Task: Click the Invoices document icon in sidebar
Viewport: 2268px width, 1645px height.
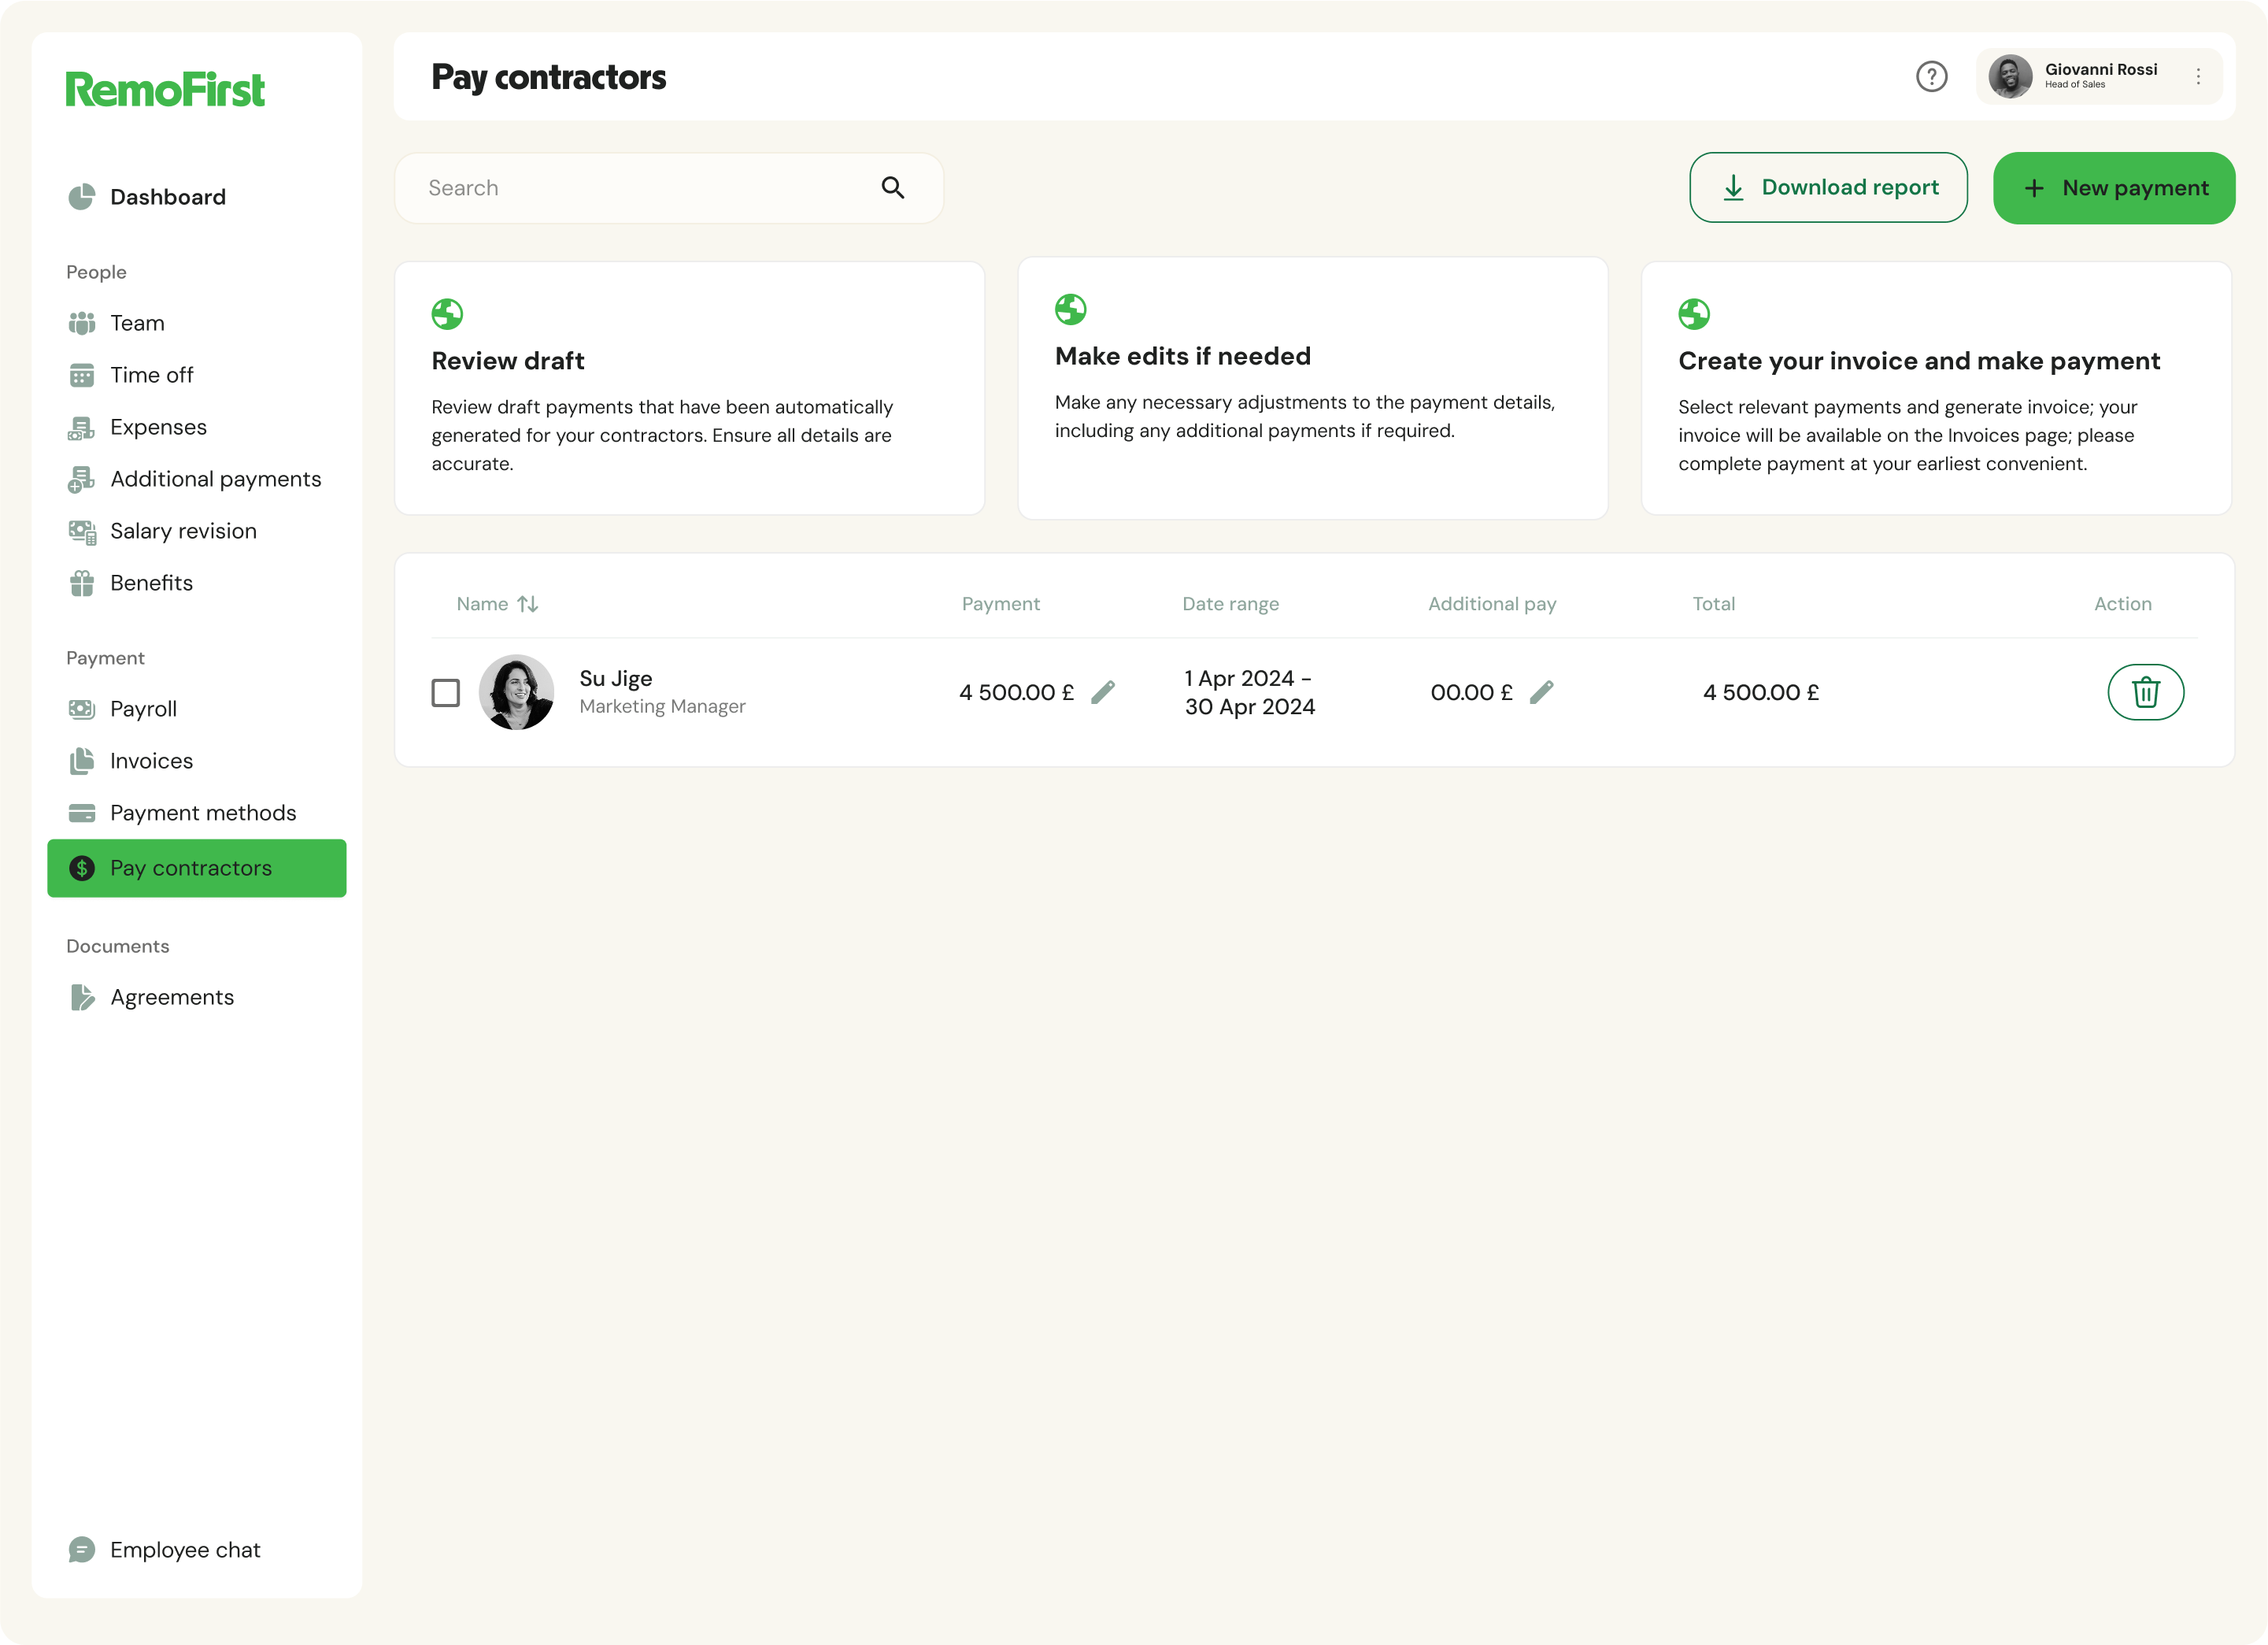Action: pyautogui.click(x=82, y=761)
